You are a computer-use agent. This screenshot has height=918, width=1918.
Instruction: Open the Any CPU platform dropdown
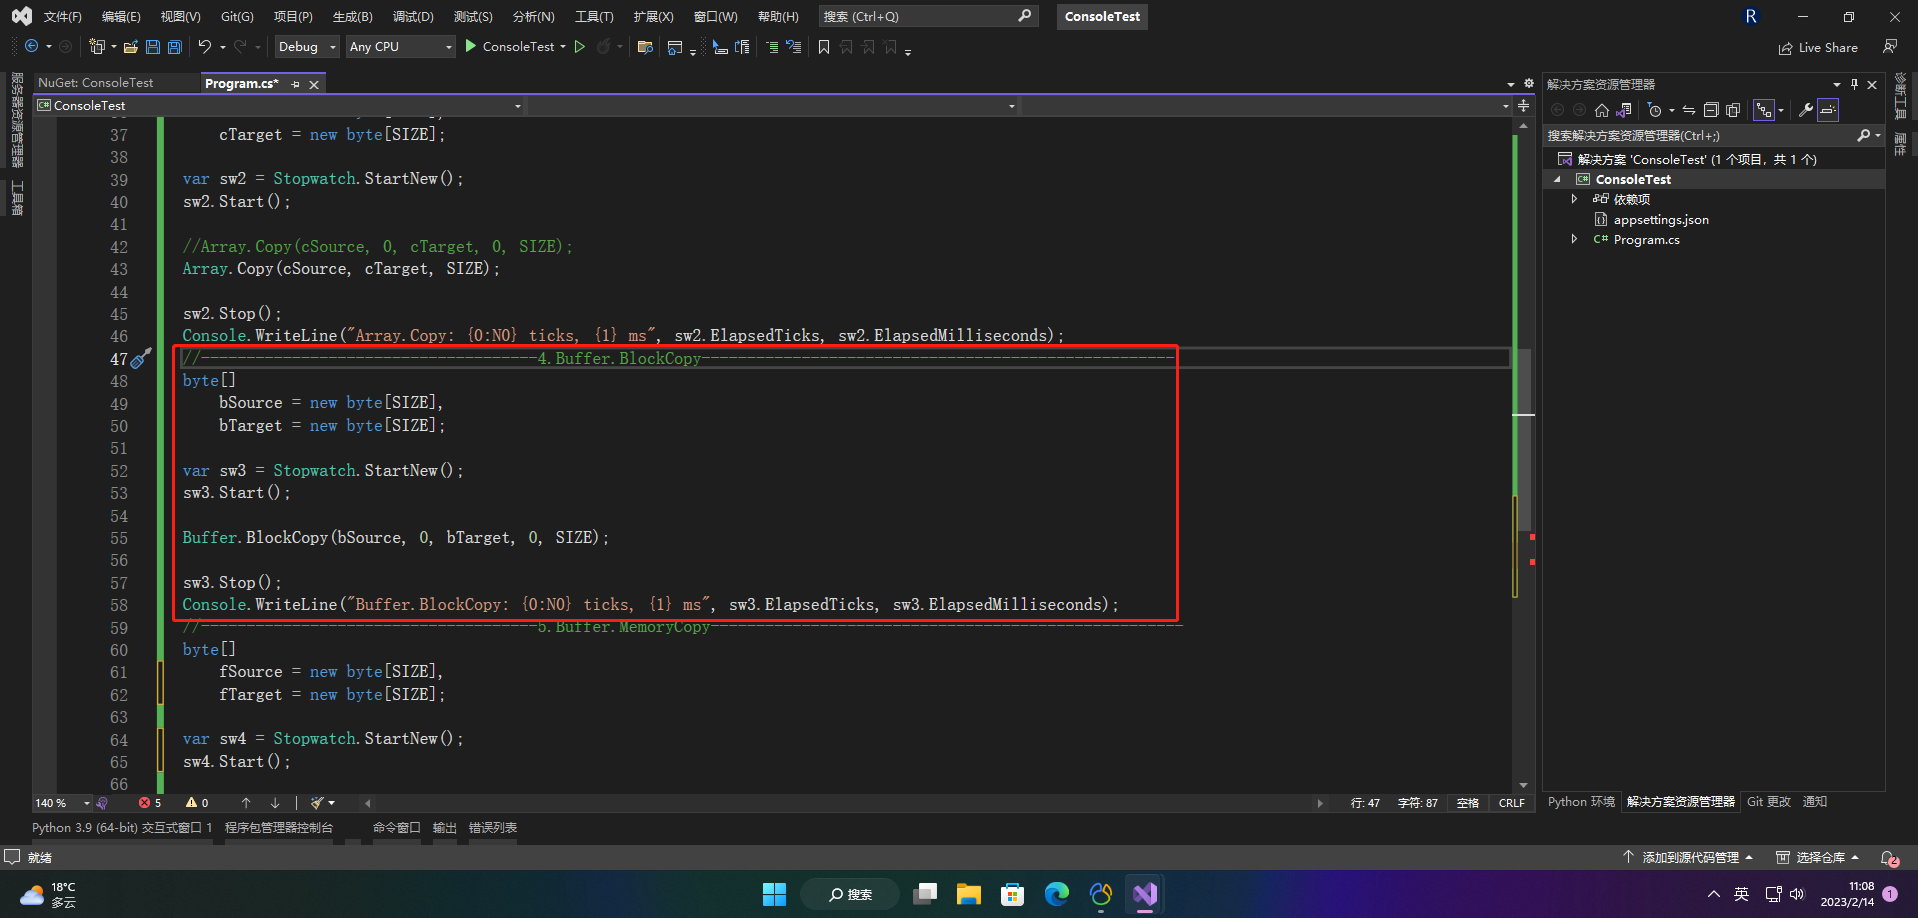coord(400,47)
